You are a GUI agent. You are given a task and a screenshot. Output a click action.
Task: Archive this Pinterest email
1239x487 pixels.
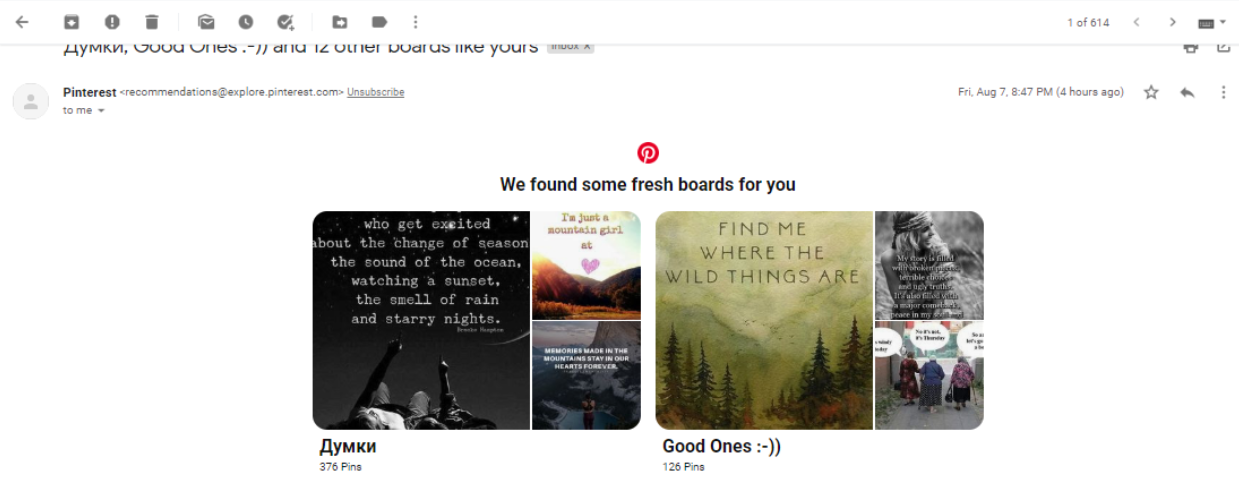click(x=71, y=22)
